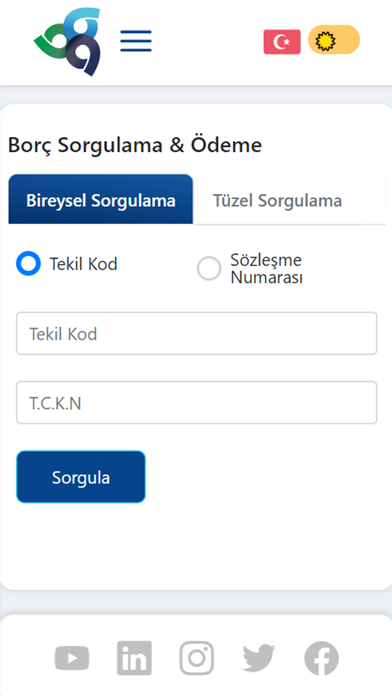Click the company logo in the header

click(x=67, y=41)
